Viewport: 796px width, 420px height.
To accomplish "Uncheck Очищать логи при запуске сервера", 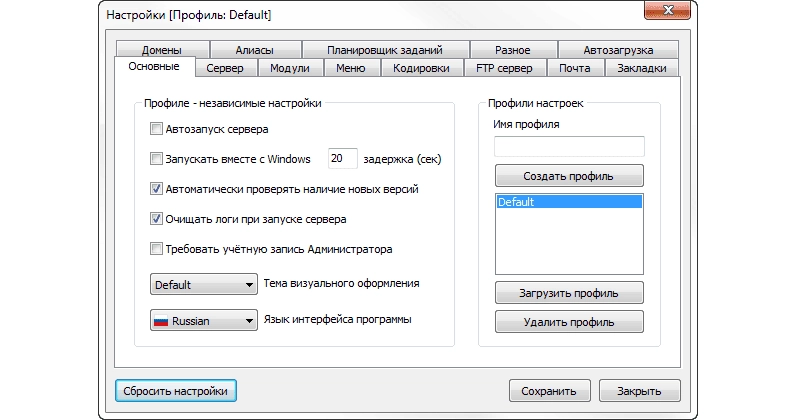I will [x=156, y=219].
